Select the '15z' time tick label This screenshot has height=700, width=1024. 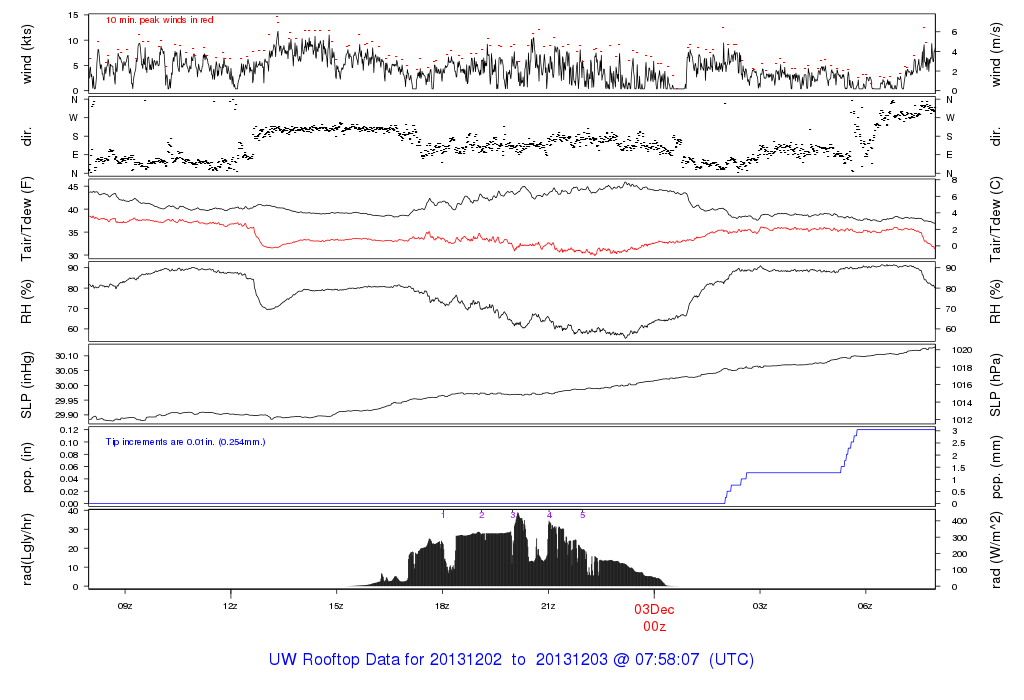(x=336, y=606)
